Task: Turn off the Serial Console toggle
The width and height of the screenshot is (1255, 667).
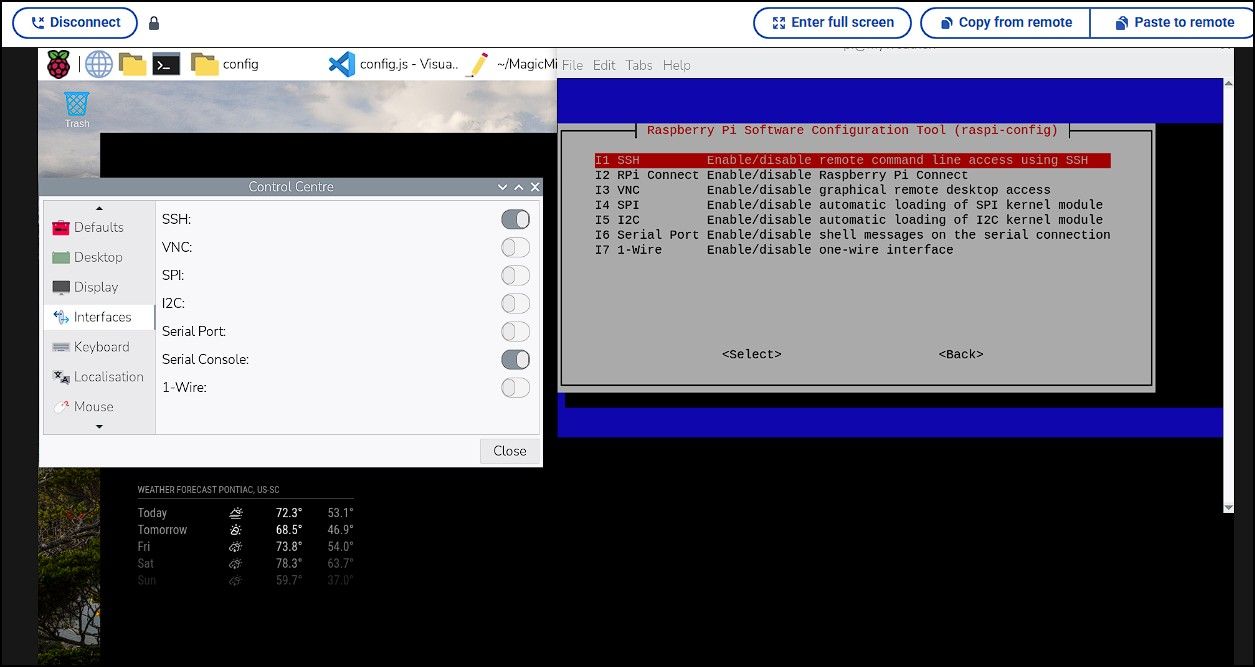Action: coord(515,359)
